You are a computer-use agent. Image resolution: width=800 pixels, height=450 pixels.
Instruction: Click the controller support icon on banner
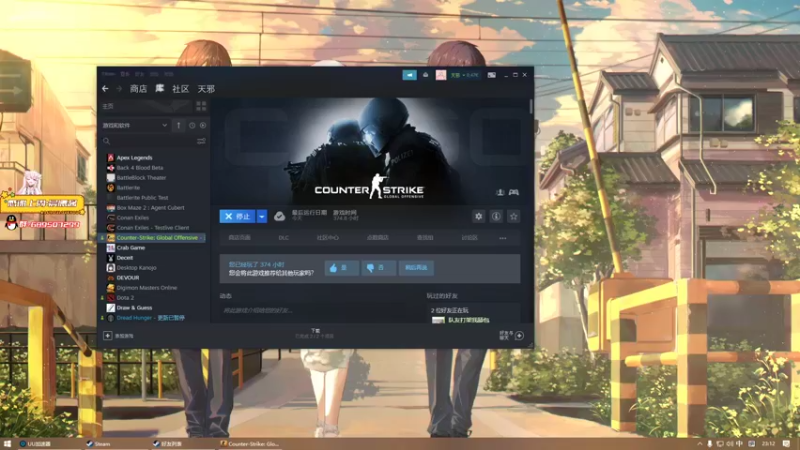pyautogui.click(x=514, y=192)
